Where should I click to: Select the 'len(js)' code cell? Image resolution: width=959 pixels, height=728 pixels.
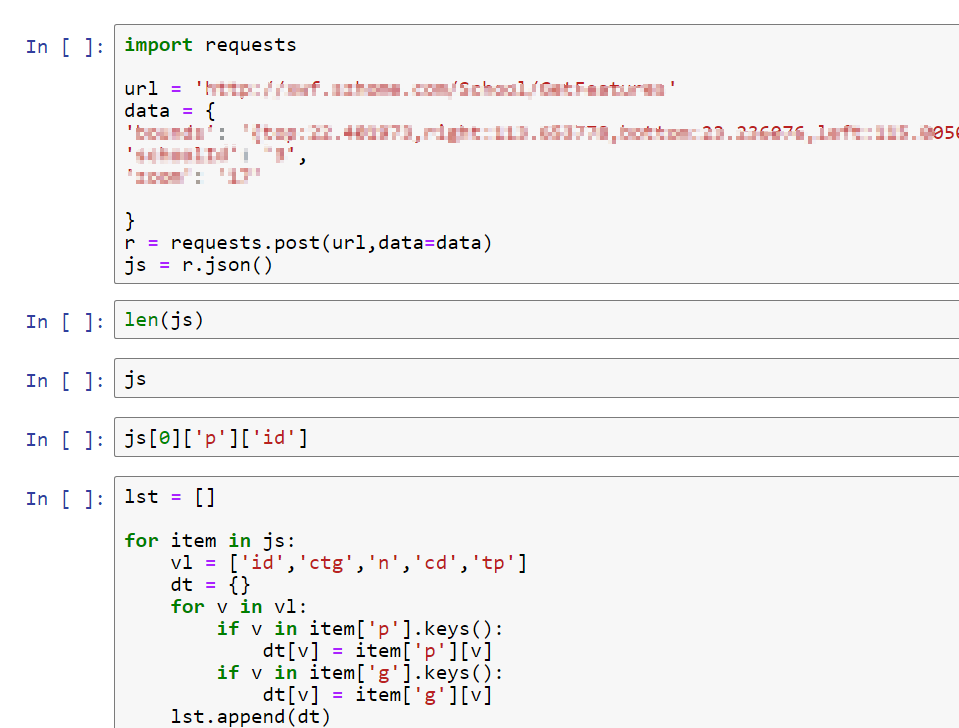(536, 319)
